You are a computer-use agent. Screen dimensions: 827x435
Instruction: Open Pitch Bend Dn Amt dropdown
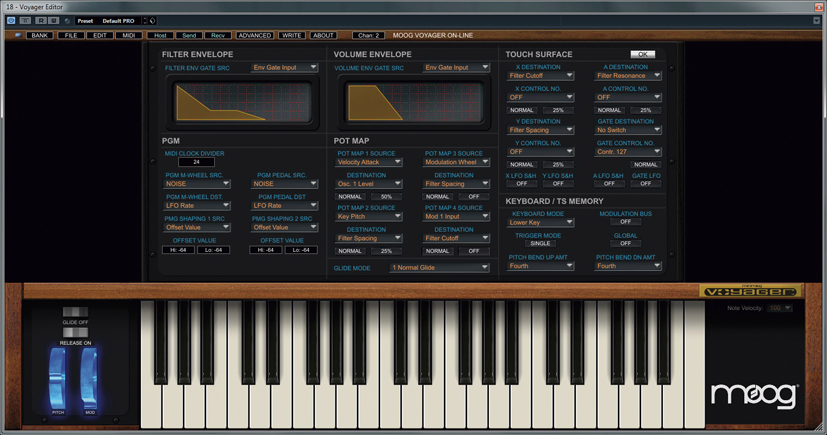coord(628,266)
